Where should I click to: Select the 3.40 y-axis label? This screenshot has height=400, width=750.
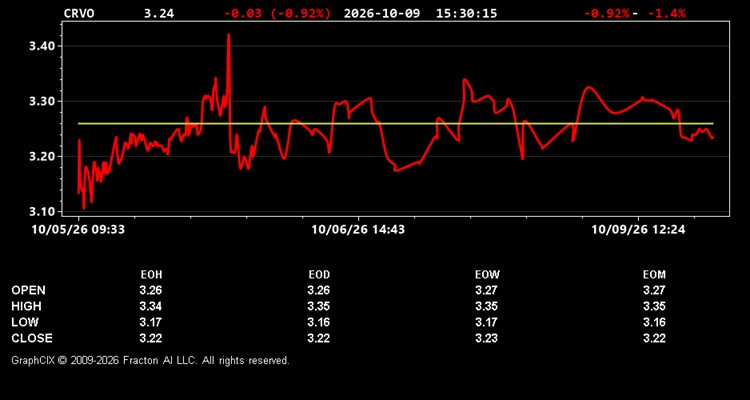pos(43,46)
